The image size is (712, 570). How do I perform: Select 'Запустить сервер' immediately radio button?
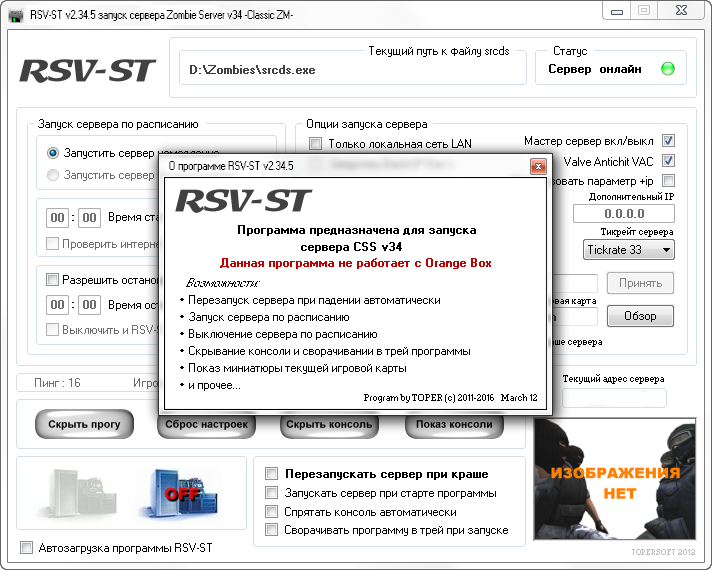click(x=53, y=153)
